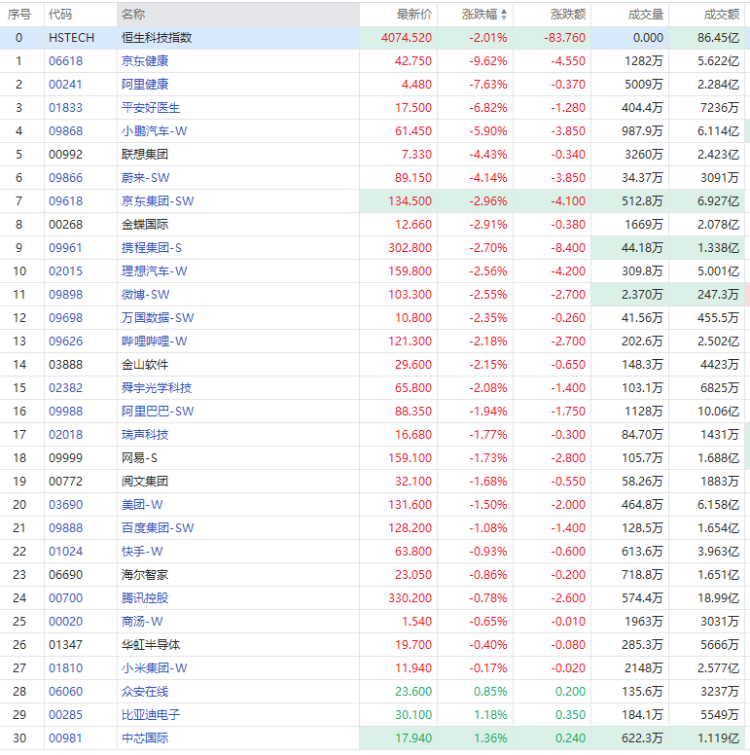750x755 pixels.
Task: Click stock code 00241
Action: (65, 84)
